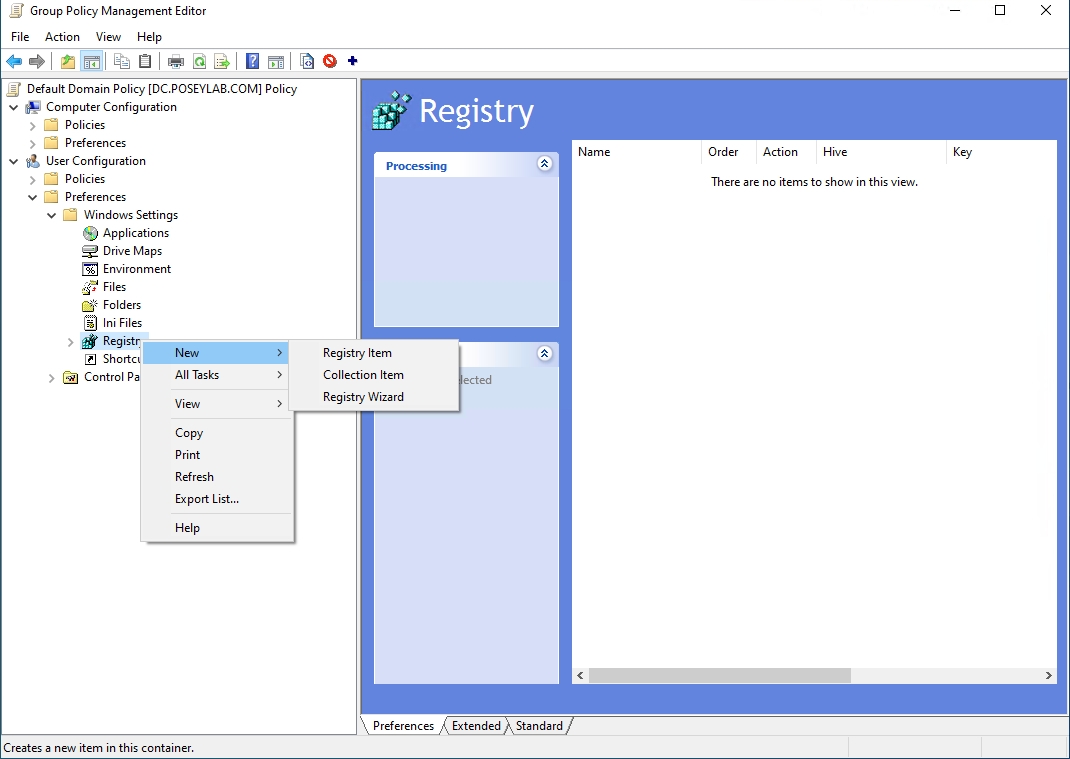Open toolbar Help with the question mark icon

point(251,61)
